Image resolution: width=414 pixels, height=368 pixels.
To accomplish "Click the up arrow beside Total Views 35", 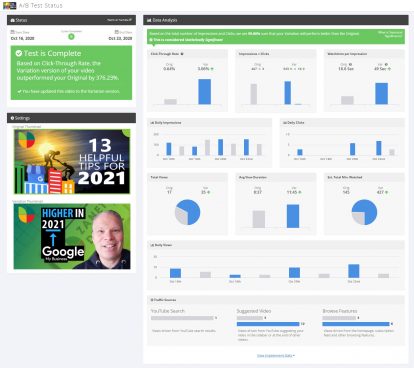I will pyautogui.click(x=209, y=192).
